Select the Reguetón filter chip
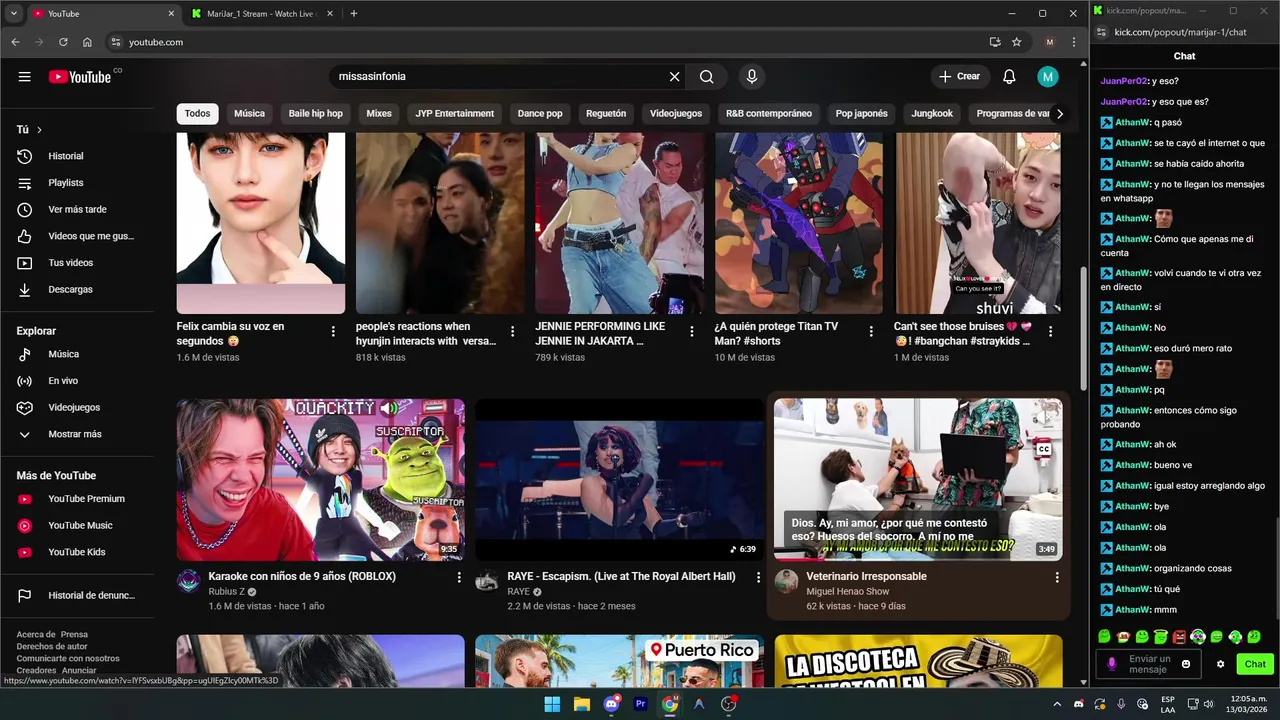 pos(606,114)
